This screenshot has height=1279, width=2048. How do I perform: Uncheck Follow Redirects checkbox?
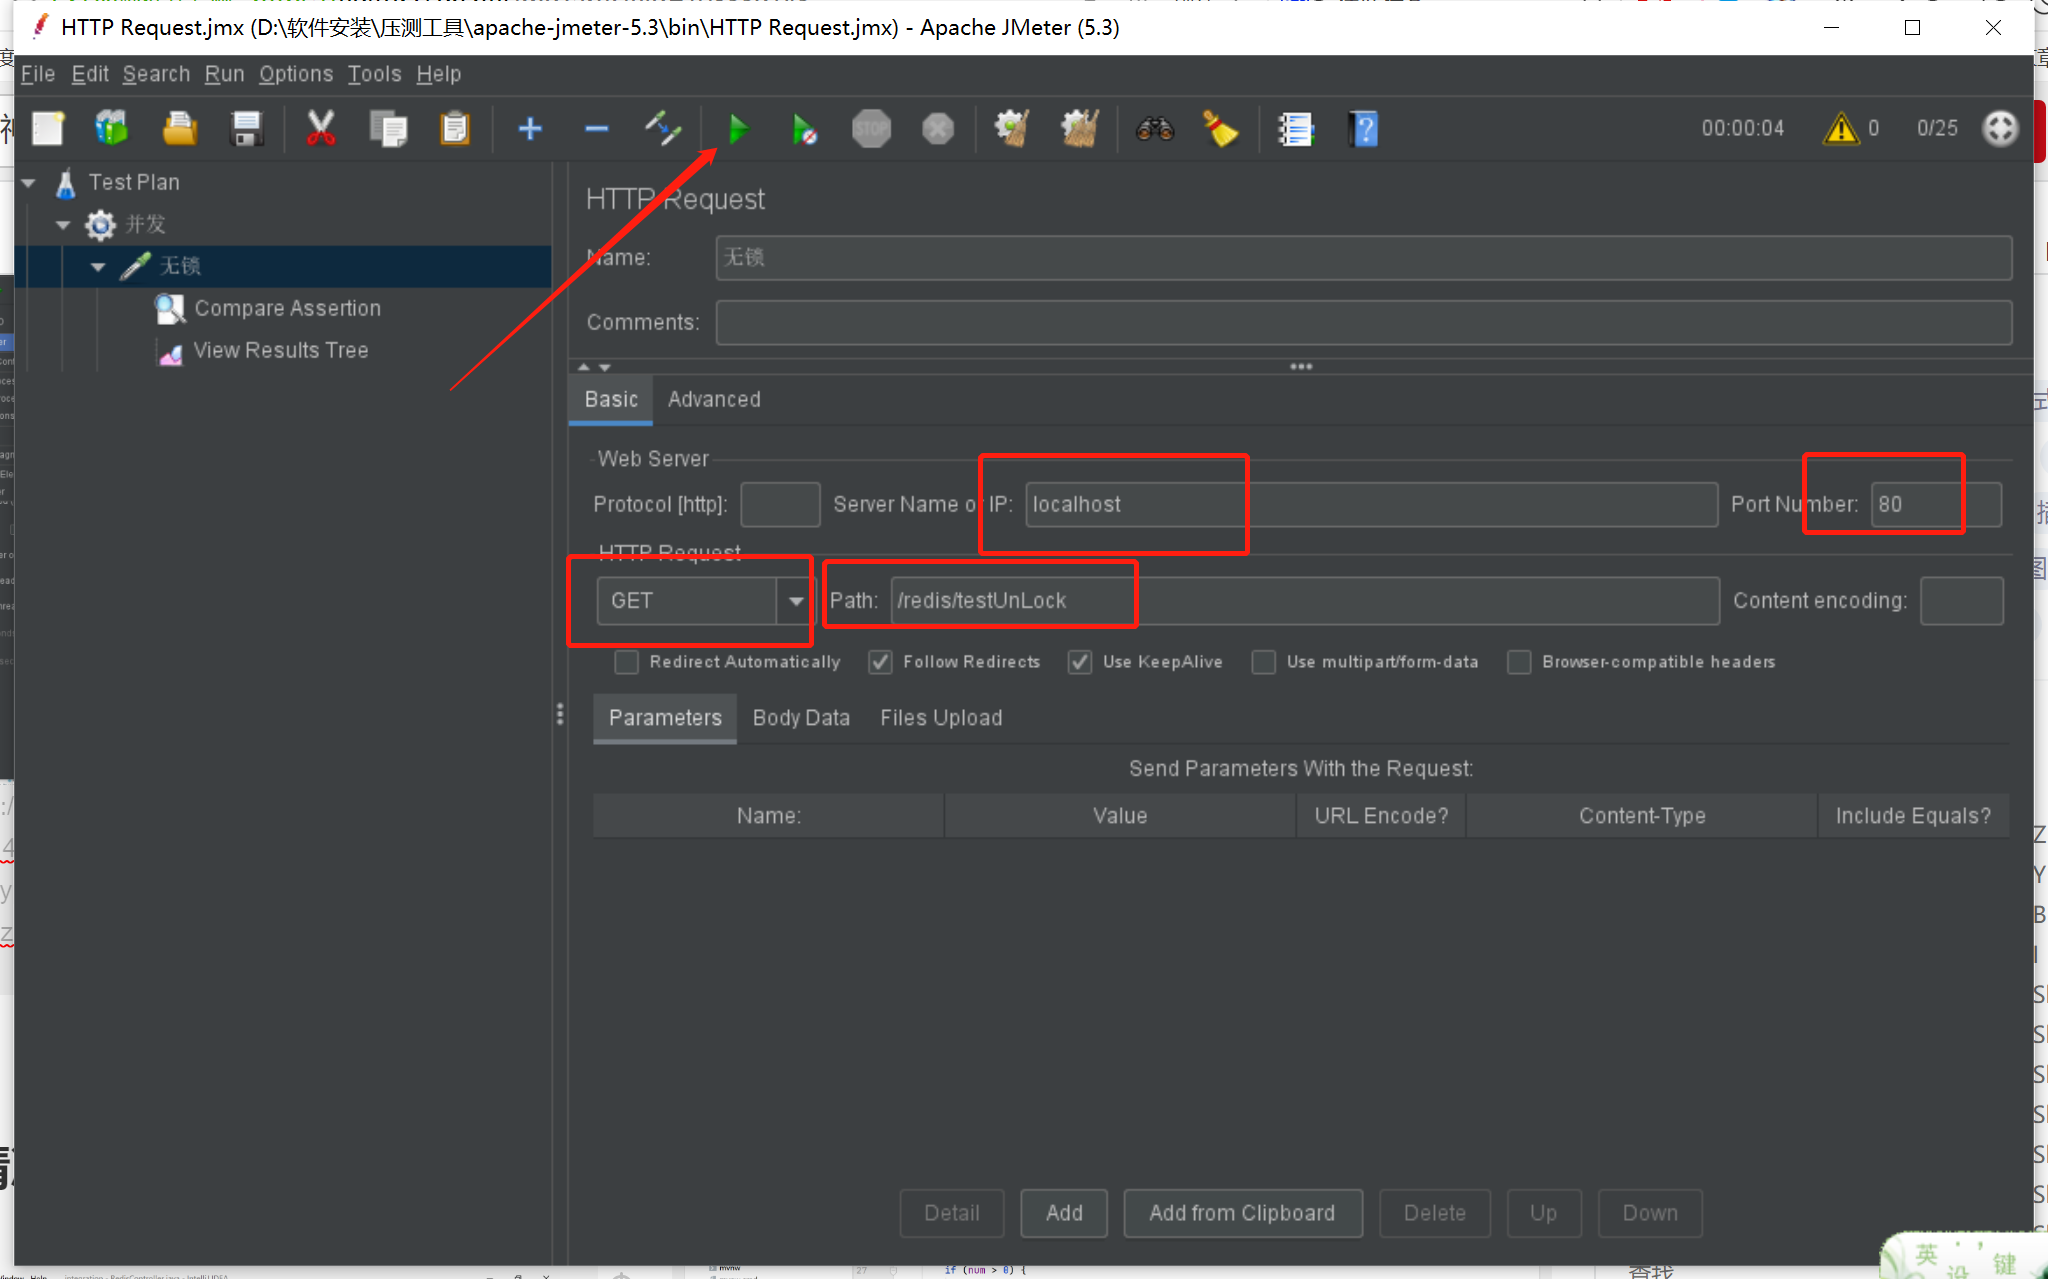coord(880,662)
